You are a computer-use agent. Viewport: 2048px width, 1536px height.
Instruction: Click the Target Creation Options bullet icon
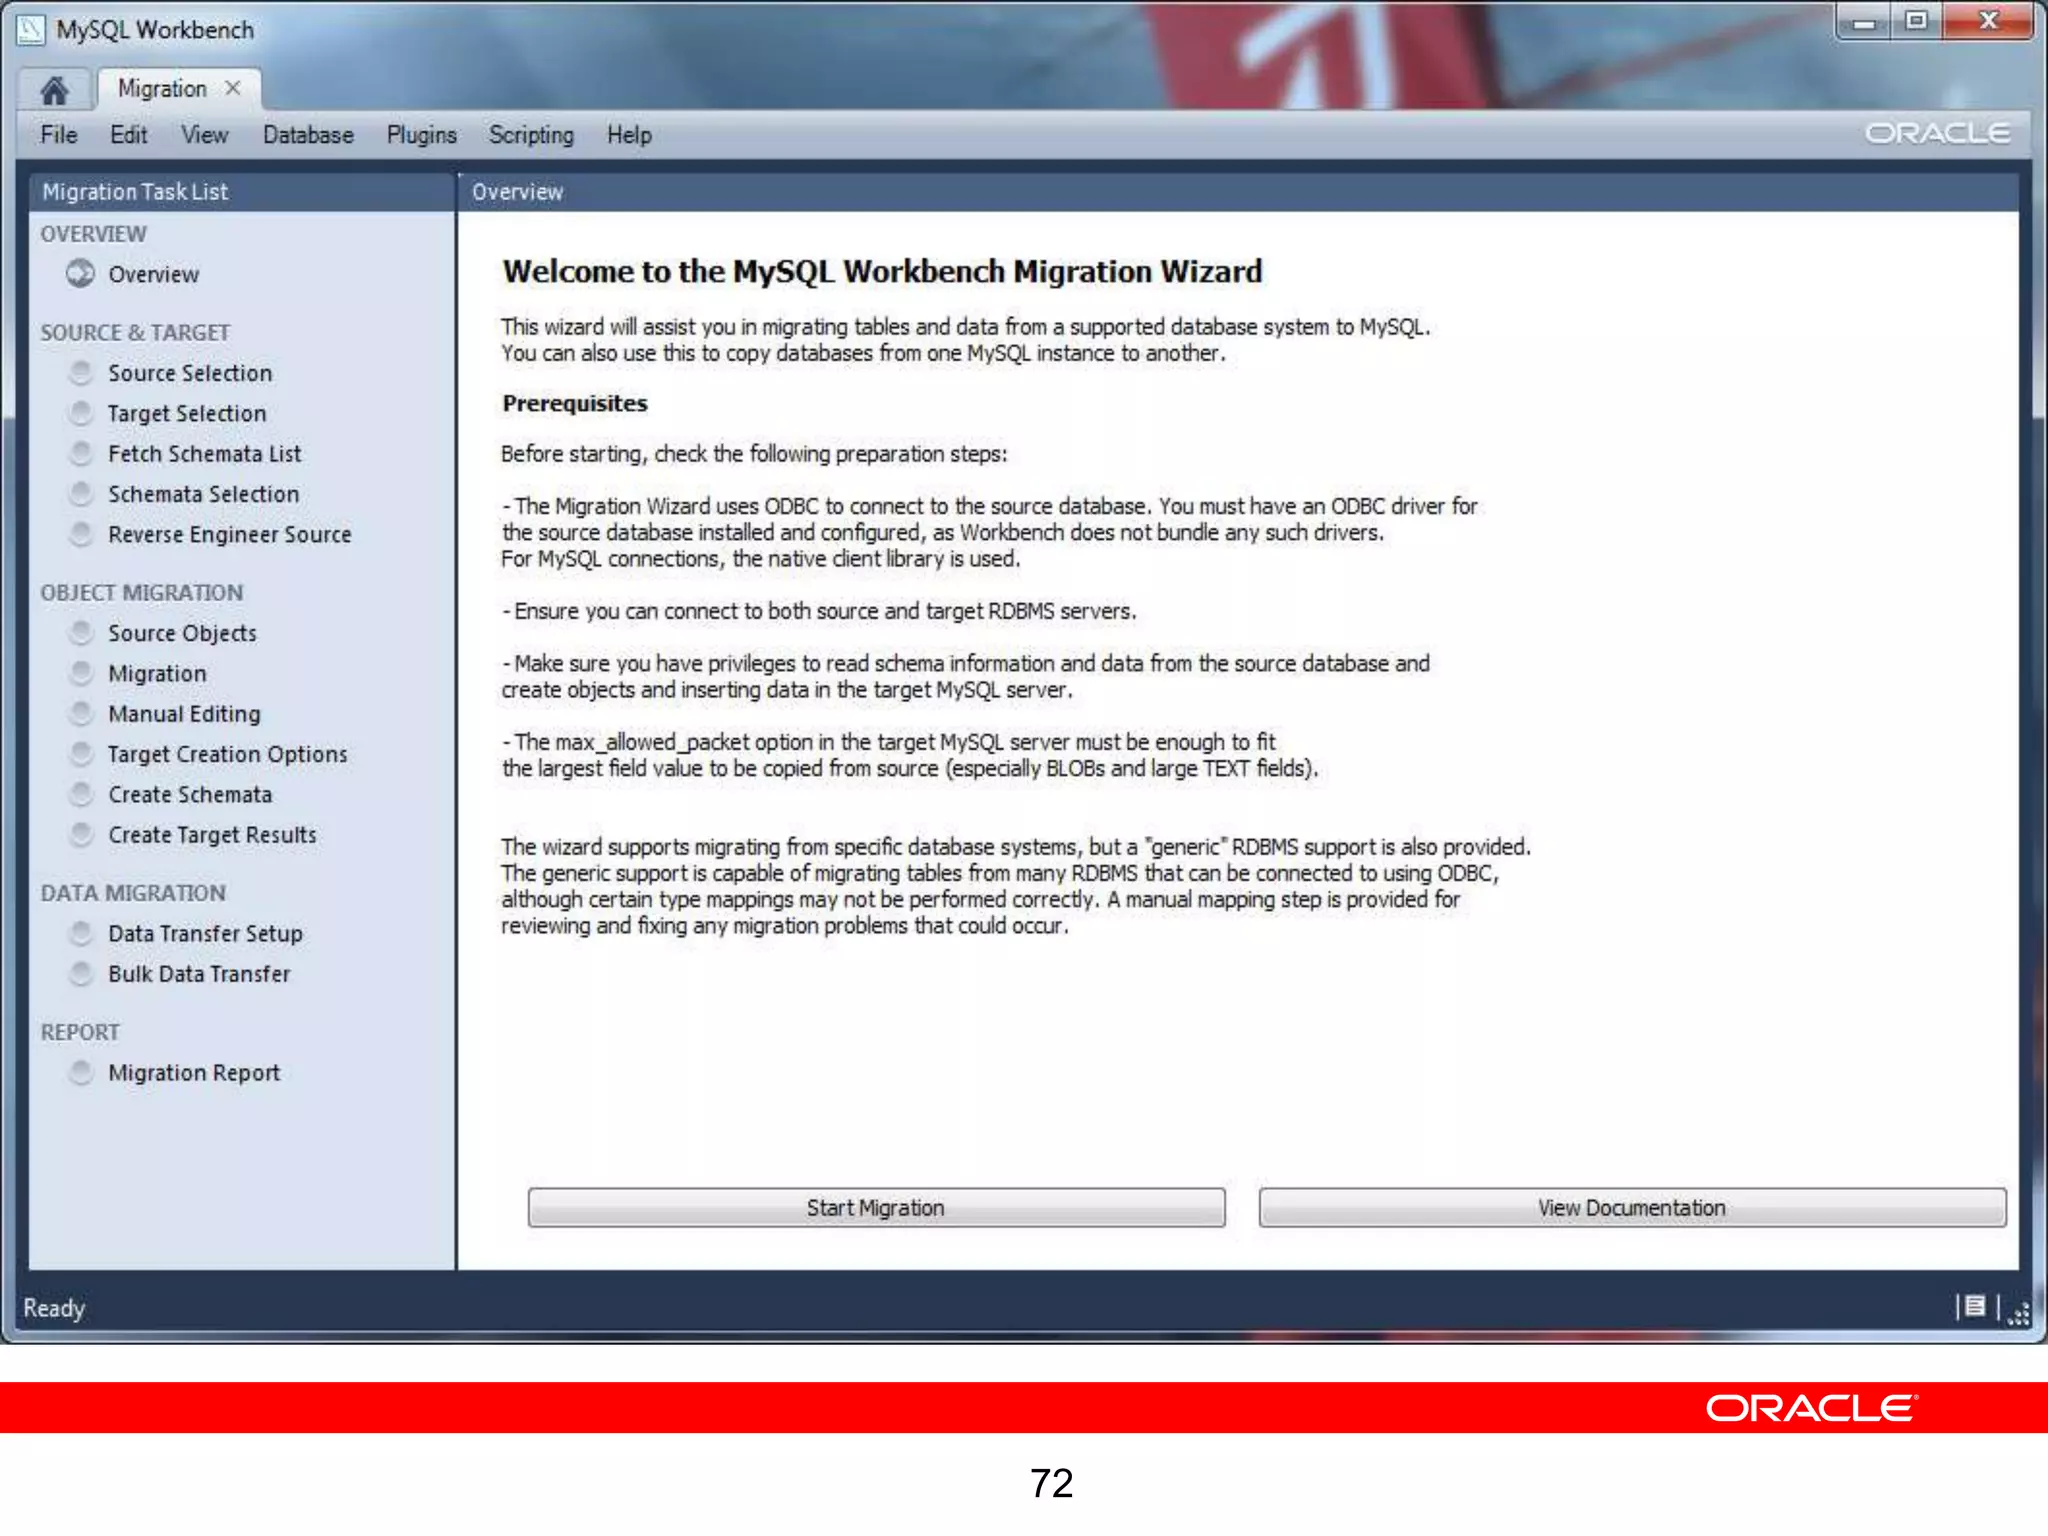coord(82,753)
